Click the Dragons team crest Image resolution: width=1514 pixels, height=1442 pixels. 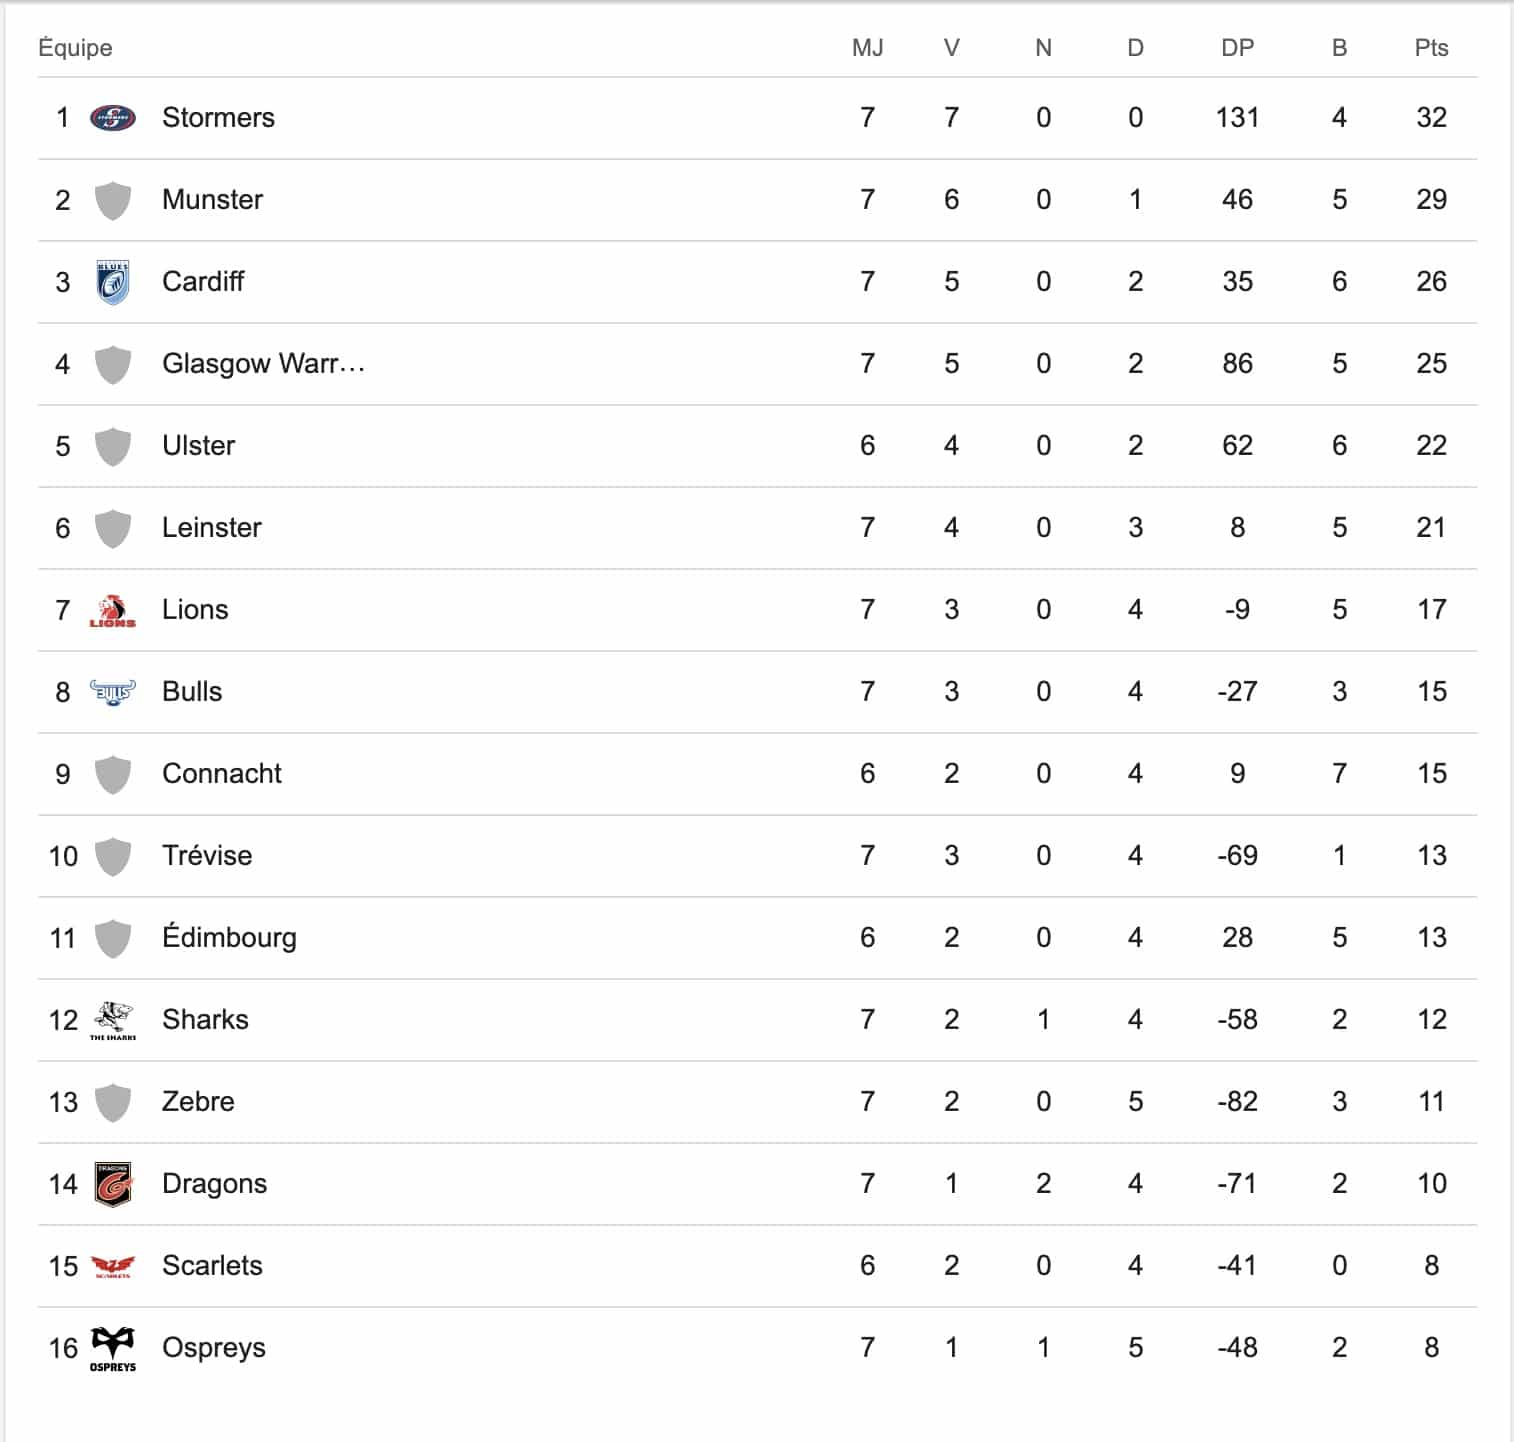[x=113, y=1184]
